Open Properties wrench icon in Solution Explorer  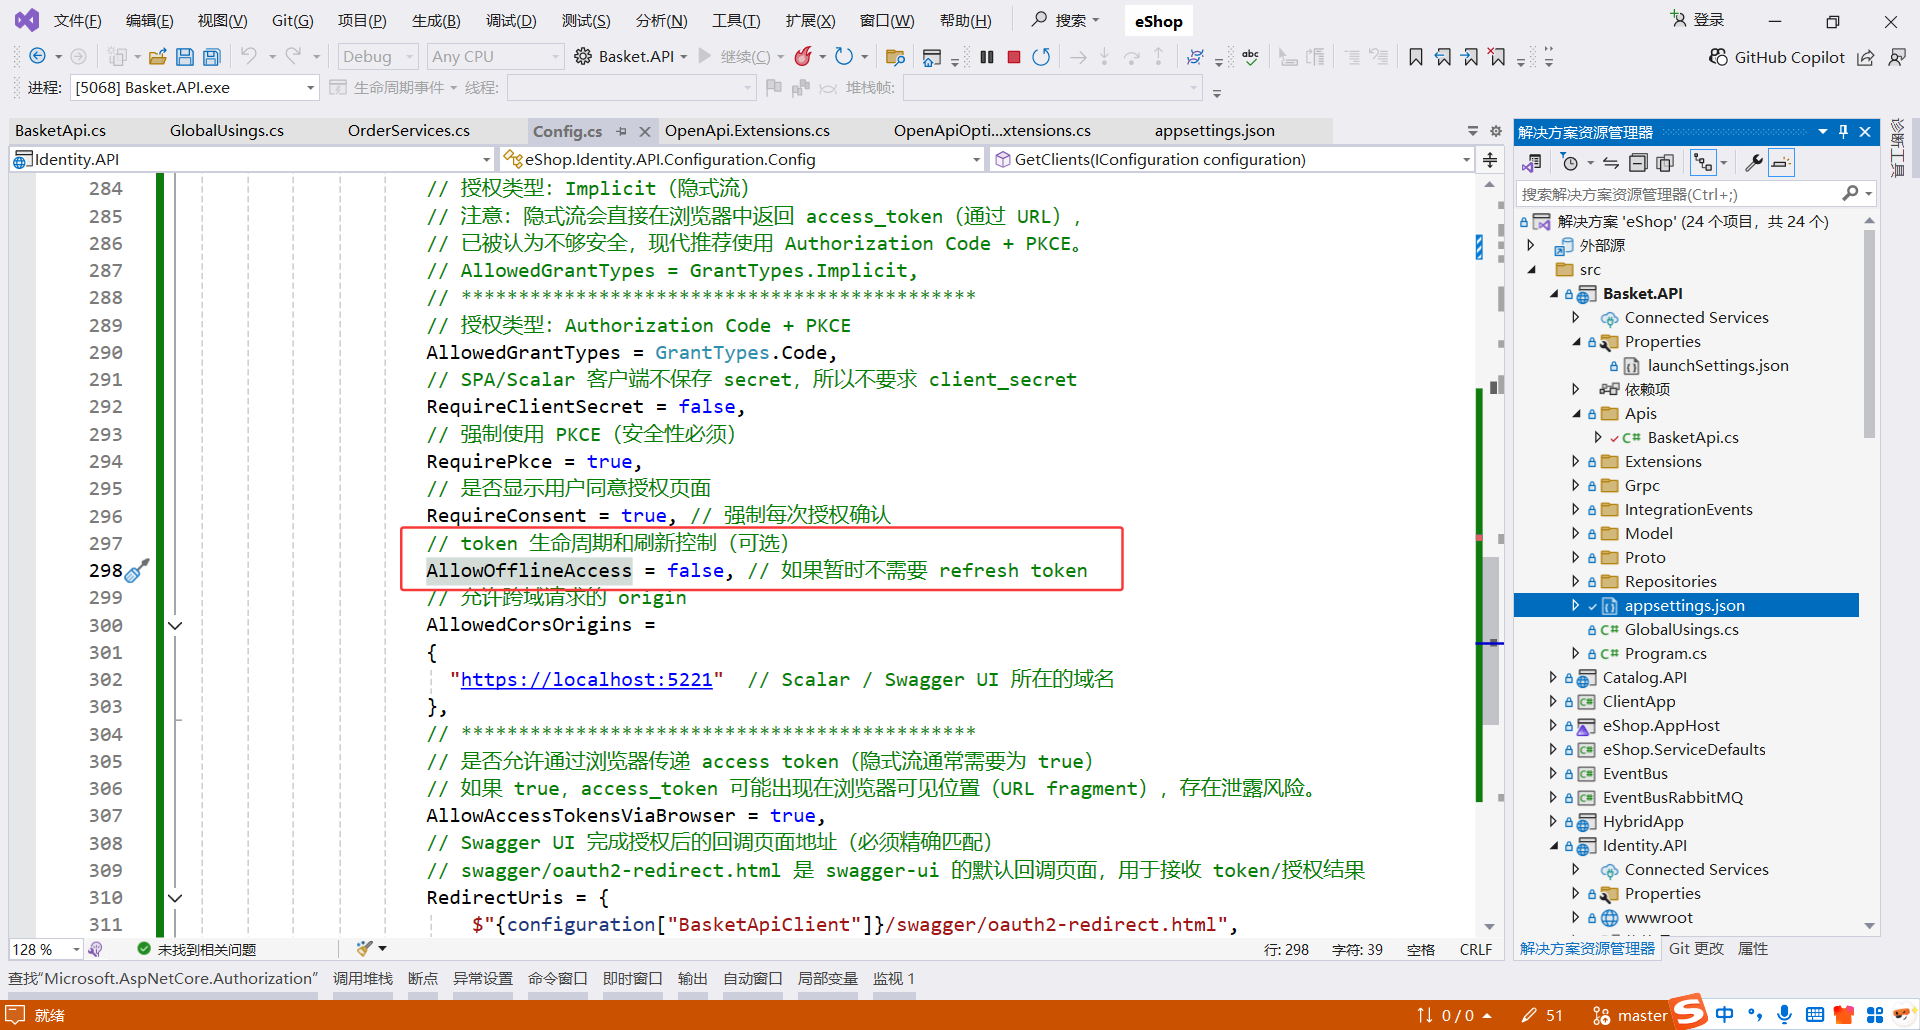(1753, 163)
